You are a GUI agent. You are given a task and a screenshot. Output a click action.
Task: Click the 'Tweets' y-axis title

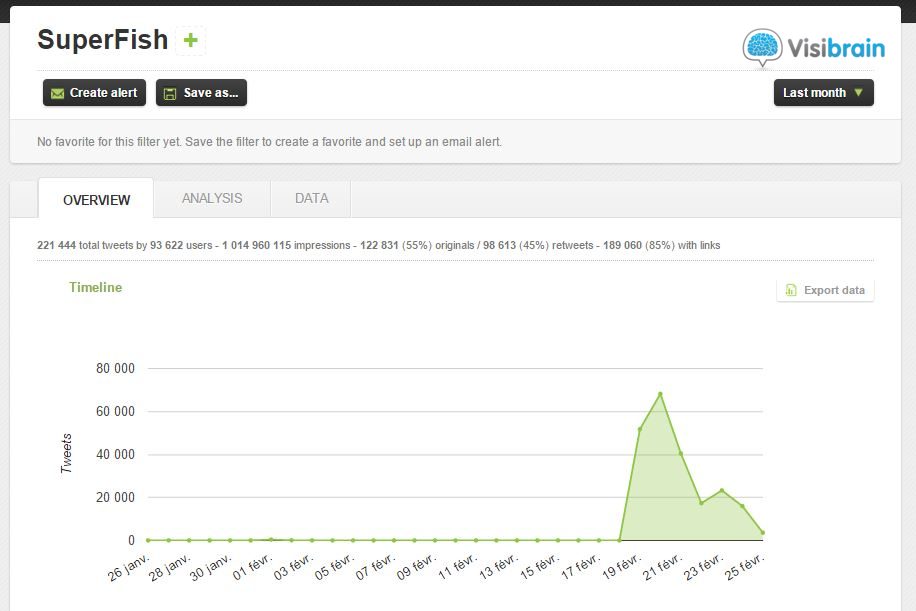pyautogui.click(x=66, y=453)
